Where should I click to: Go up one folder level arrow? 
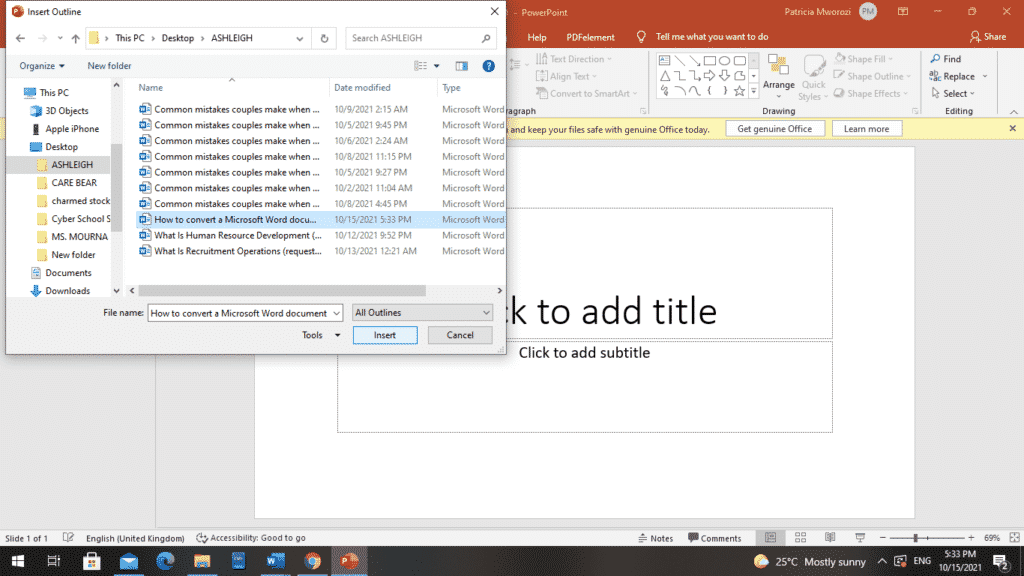tap(76, 39)
